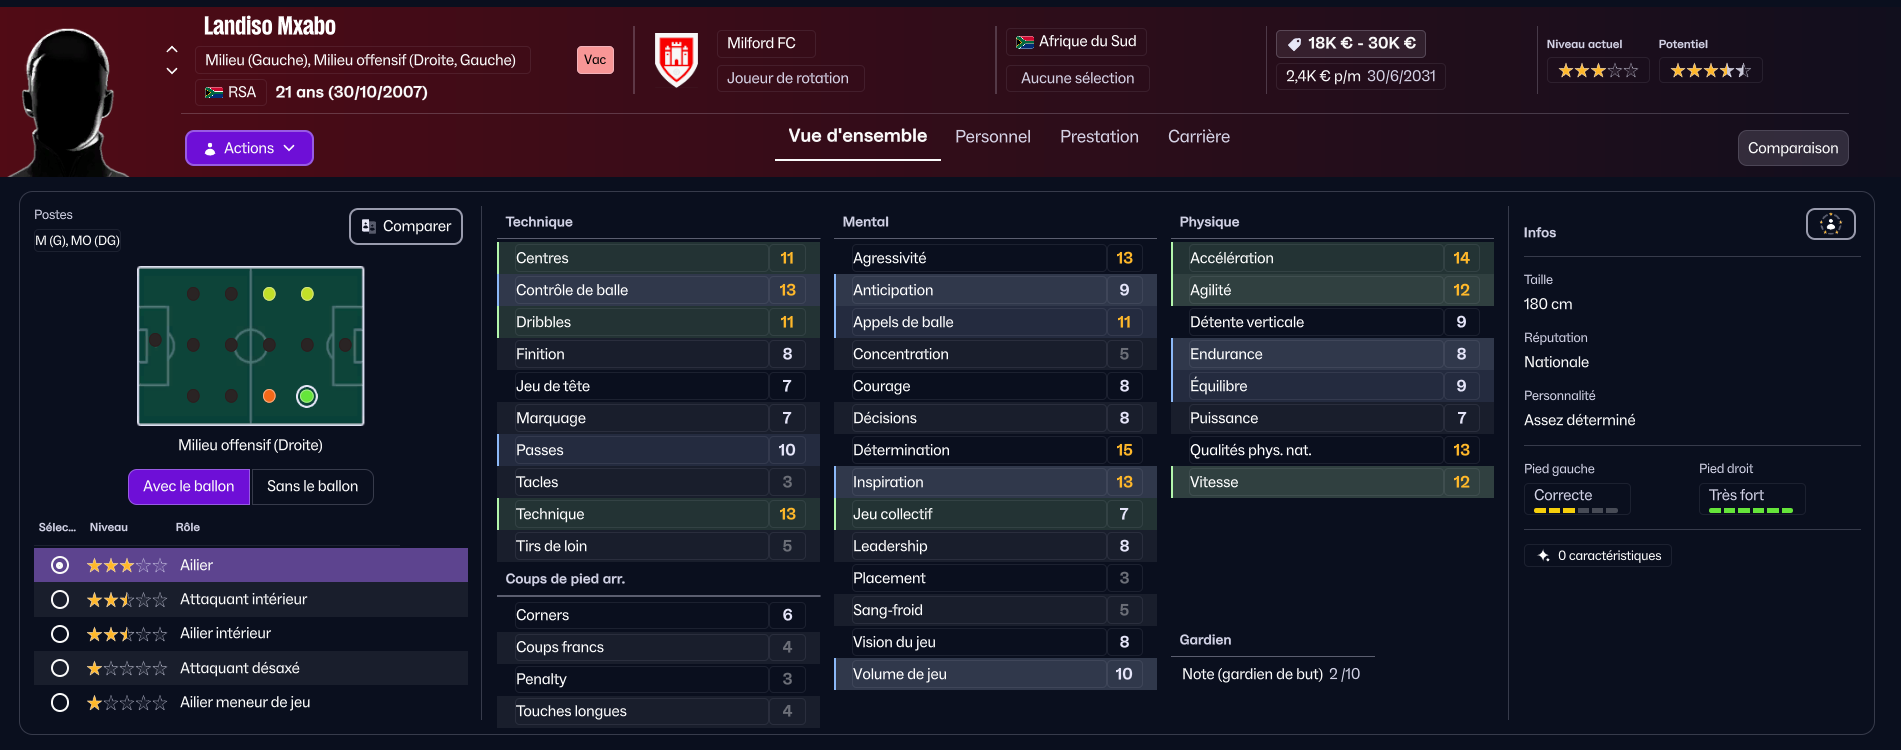Select the Ailier intérieur role radio button
The height and width of the screenshot is (750, 1901).
tap(60, 633)
